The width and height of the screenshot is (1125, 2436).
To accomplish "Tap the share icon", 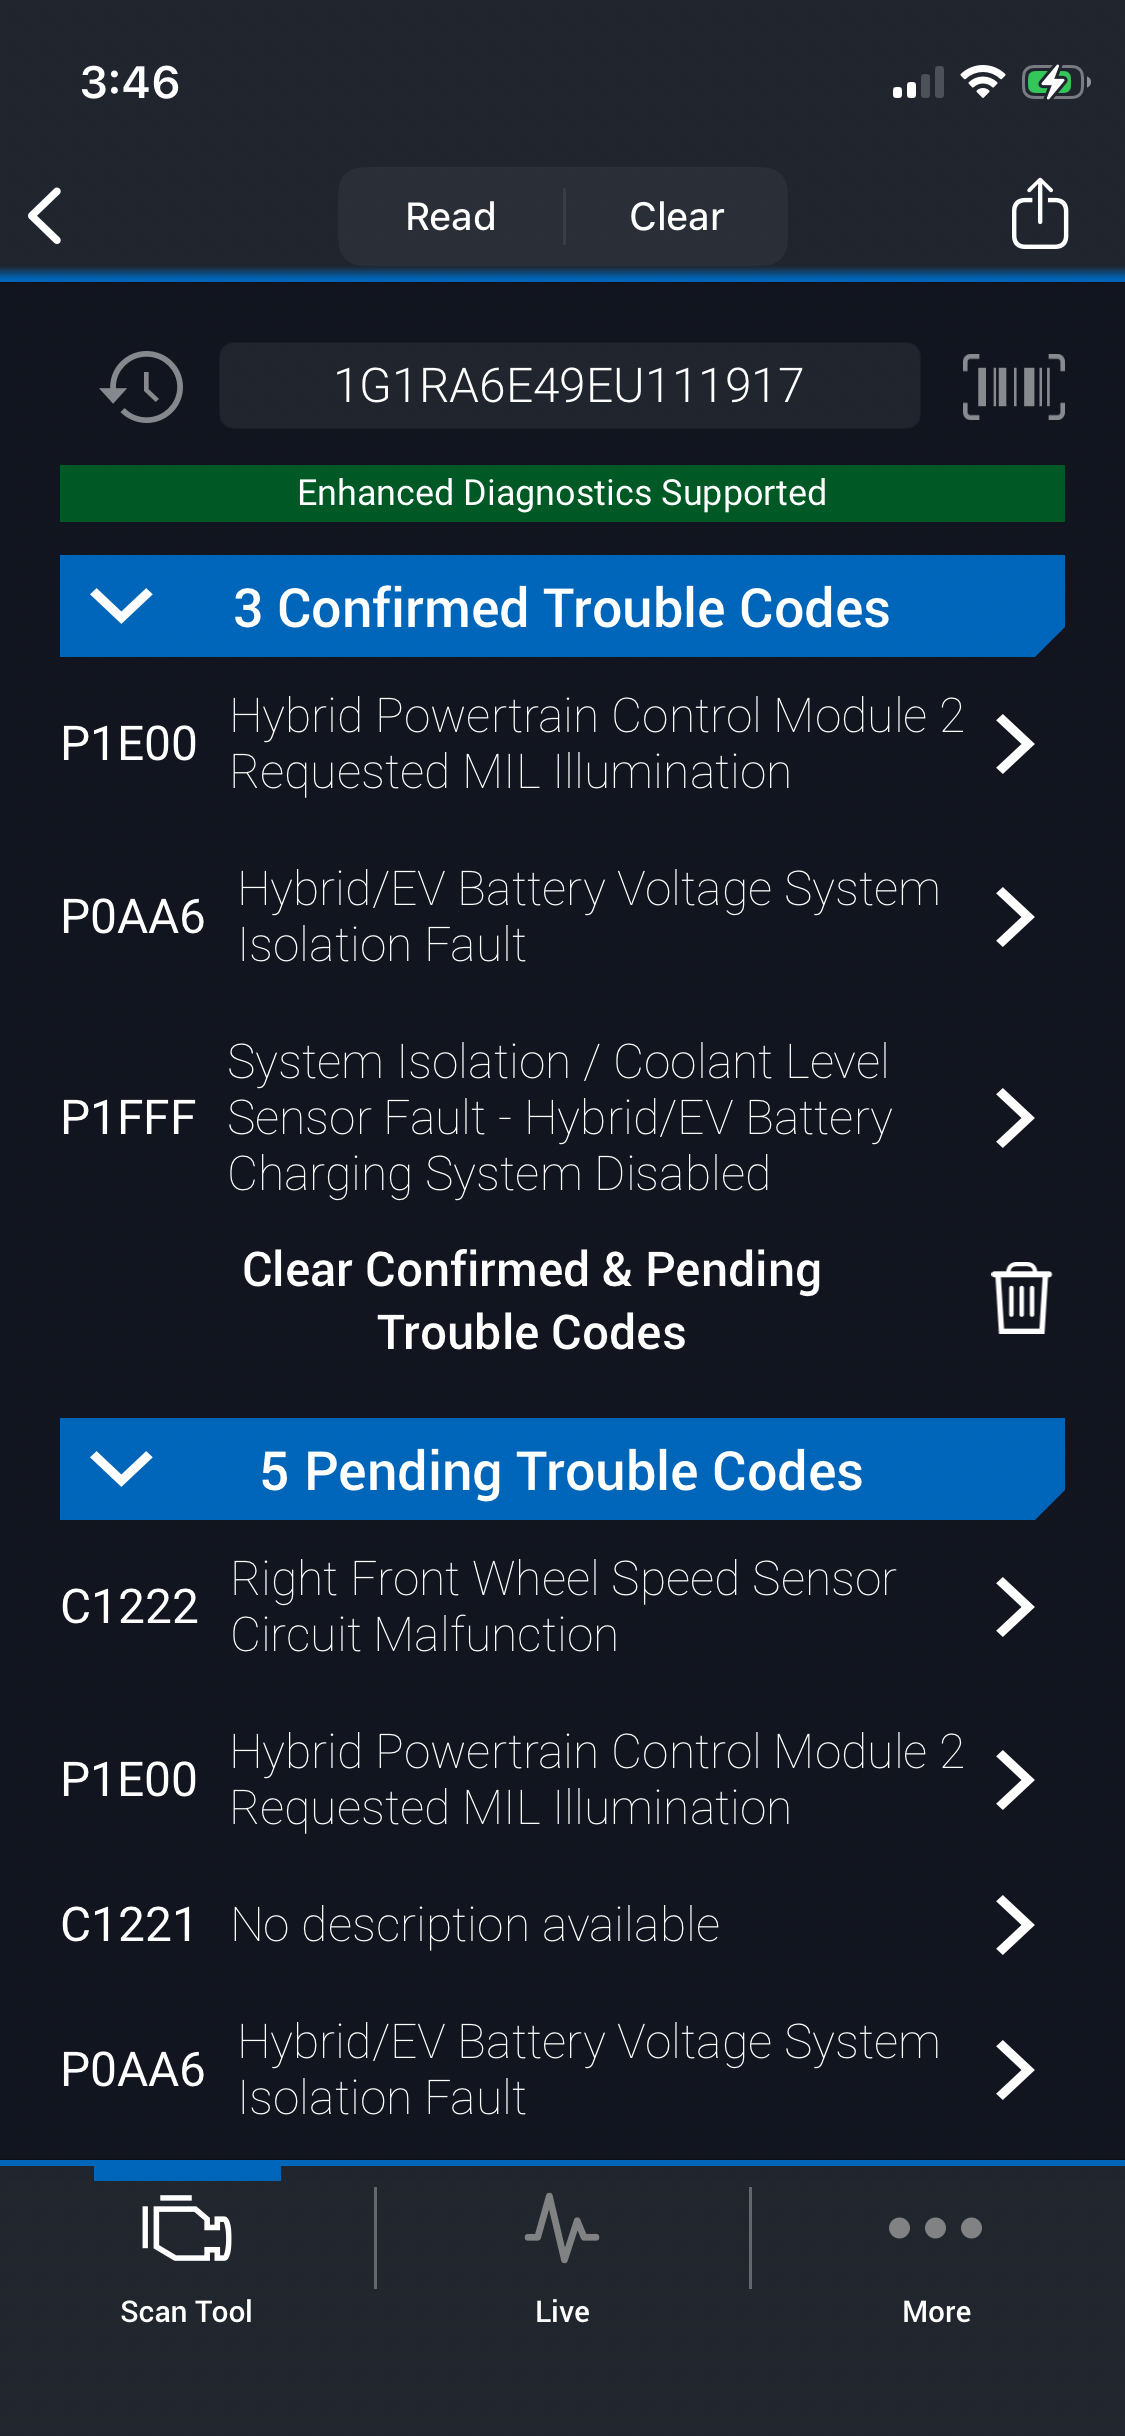I will click(x=1039, y=214).
